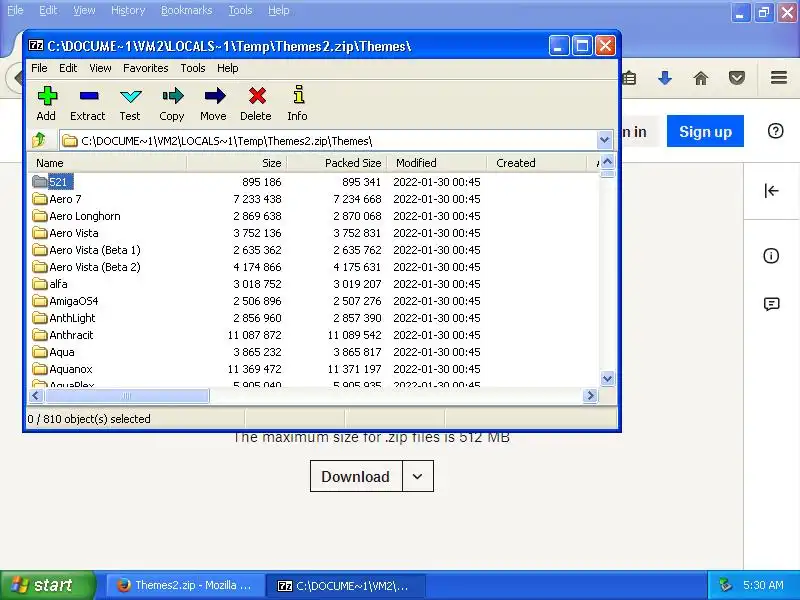Viewport: 800px width, 600px height.
Task: Open the details info circle icon
Action: [771, 256]
